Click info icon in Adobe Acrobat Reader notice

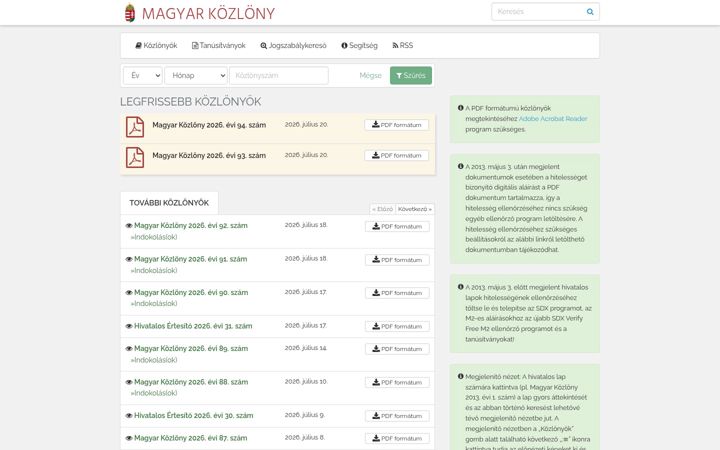[x=461, y=108]
